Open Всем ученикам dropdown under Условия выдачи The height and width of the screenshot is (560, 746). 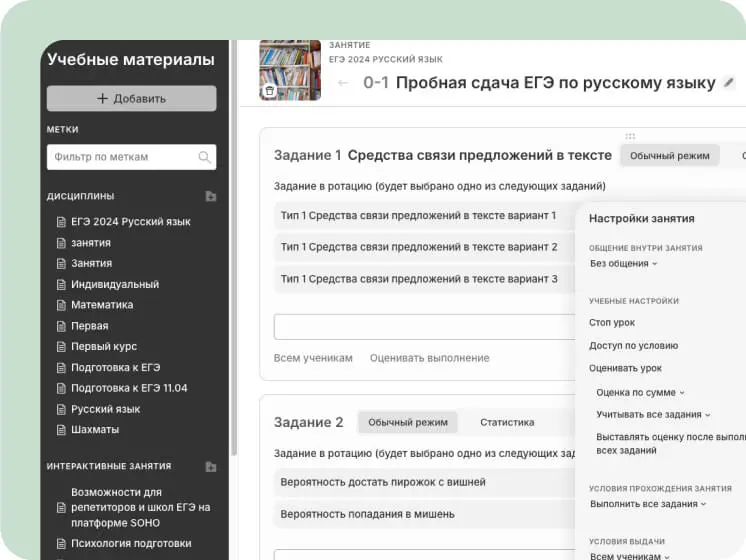click(x=629, y=556)
